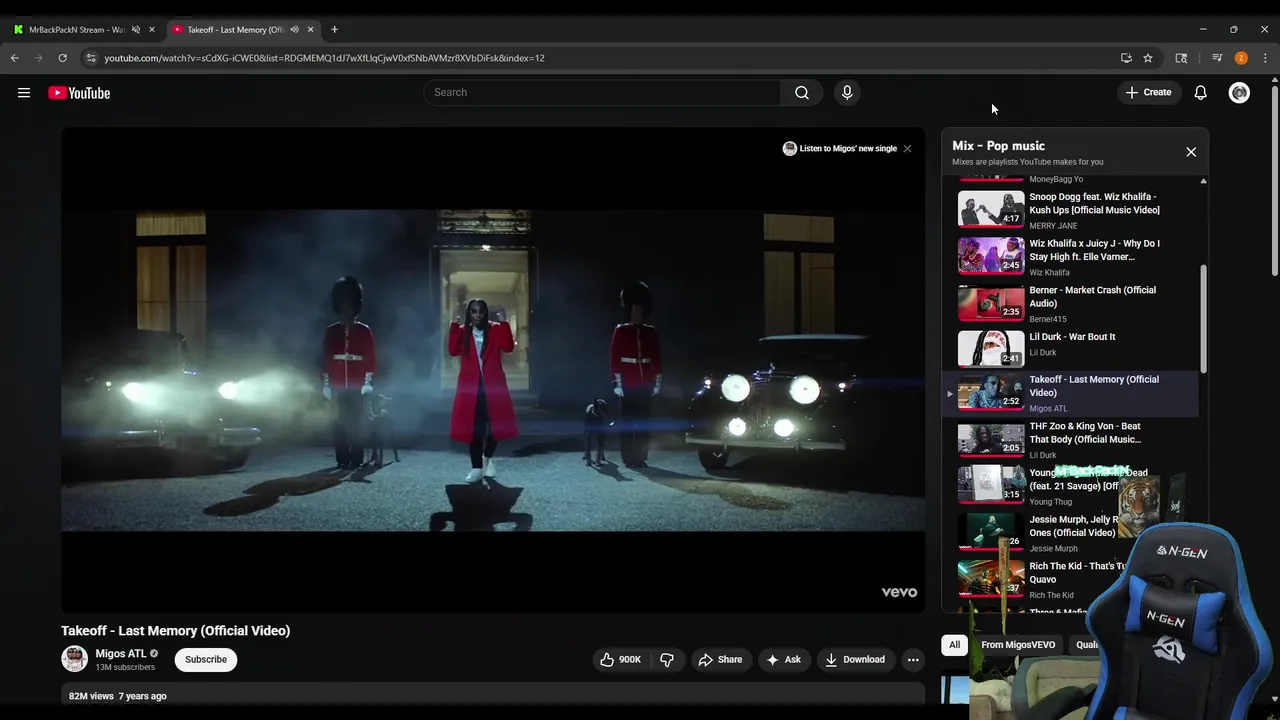Open a new browser tab
The width and height of the screenshot is (1280, 720).
tap(334, 30)
